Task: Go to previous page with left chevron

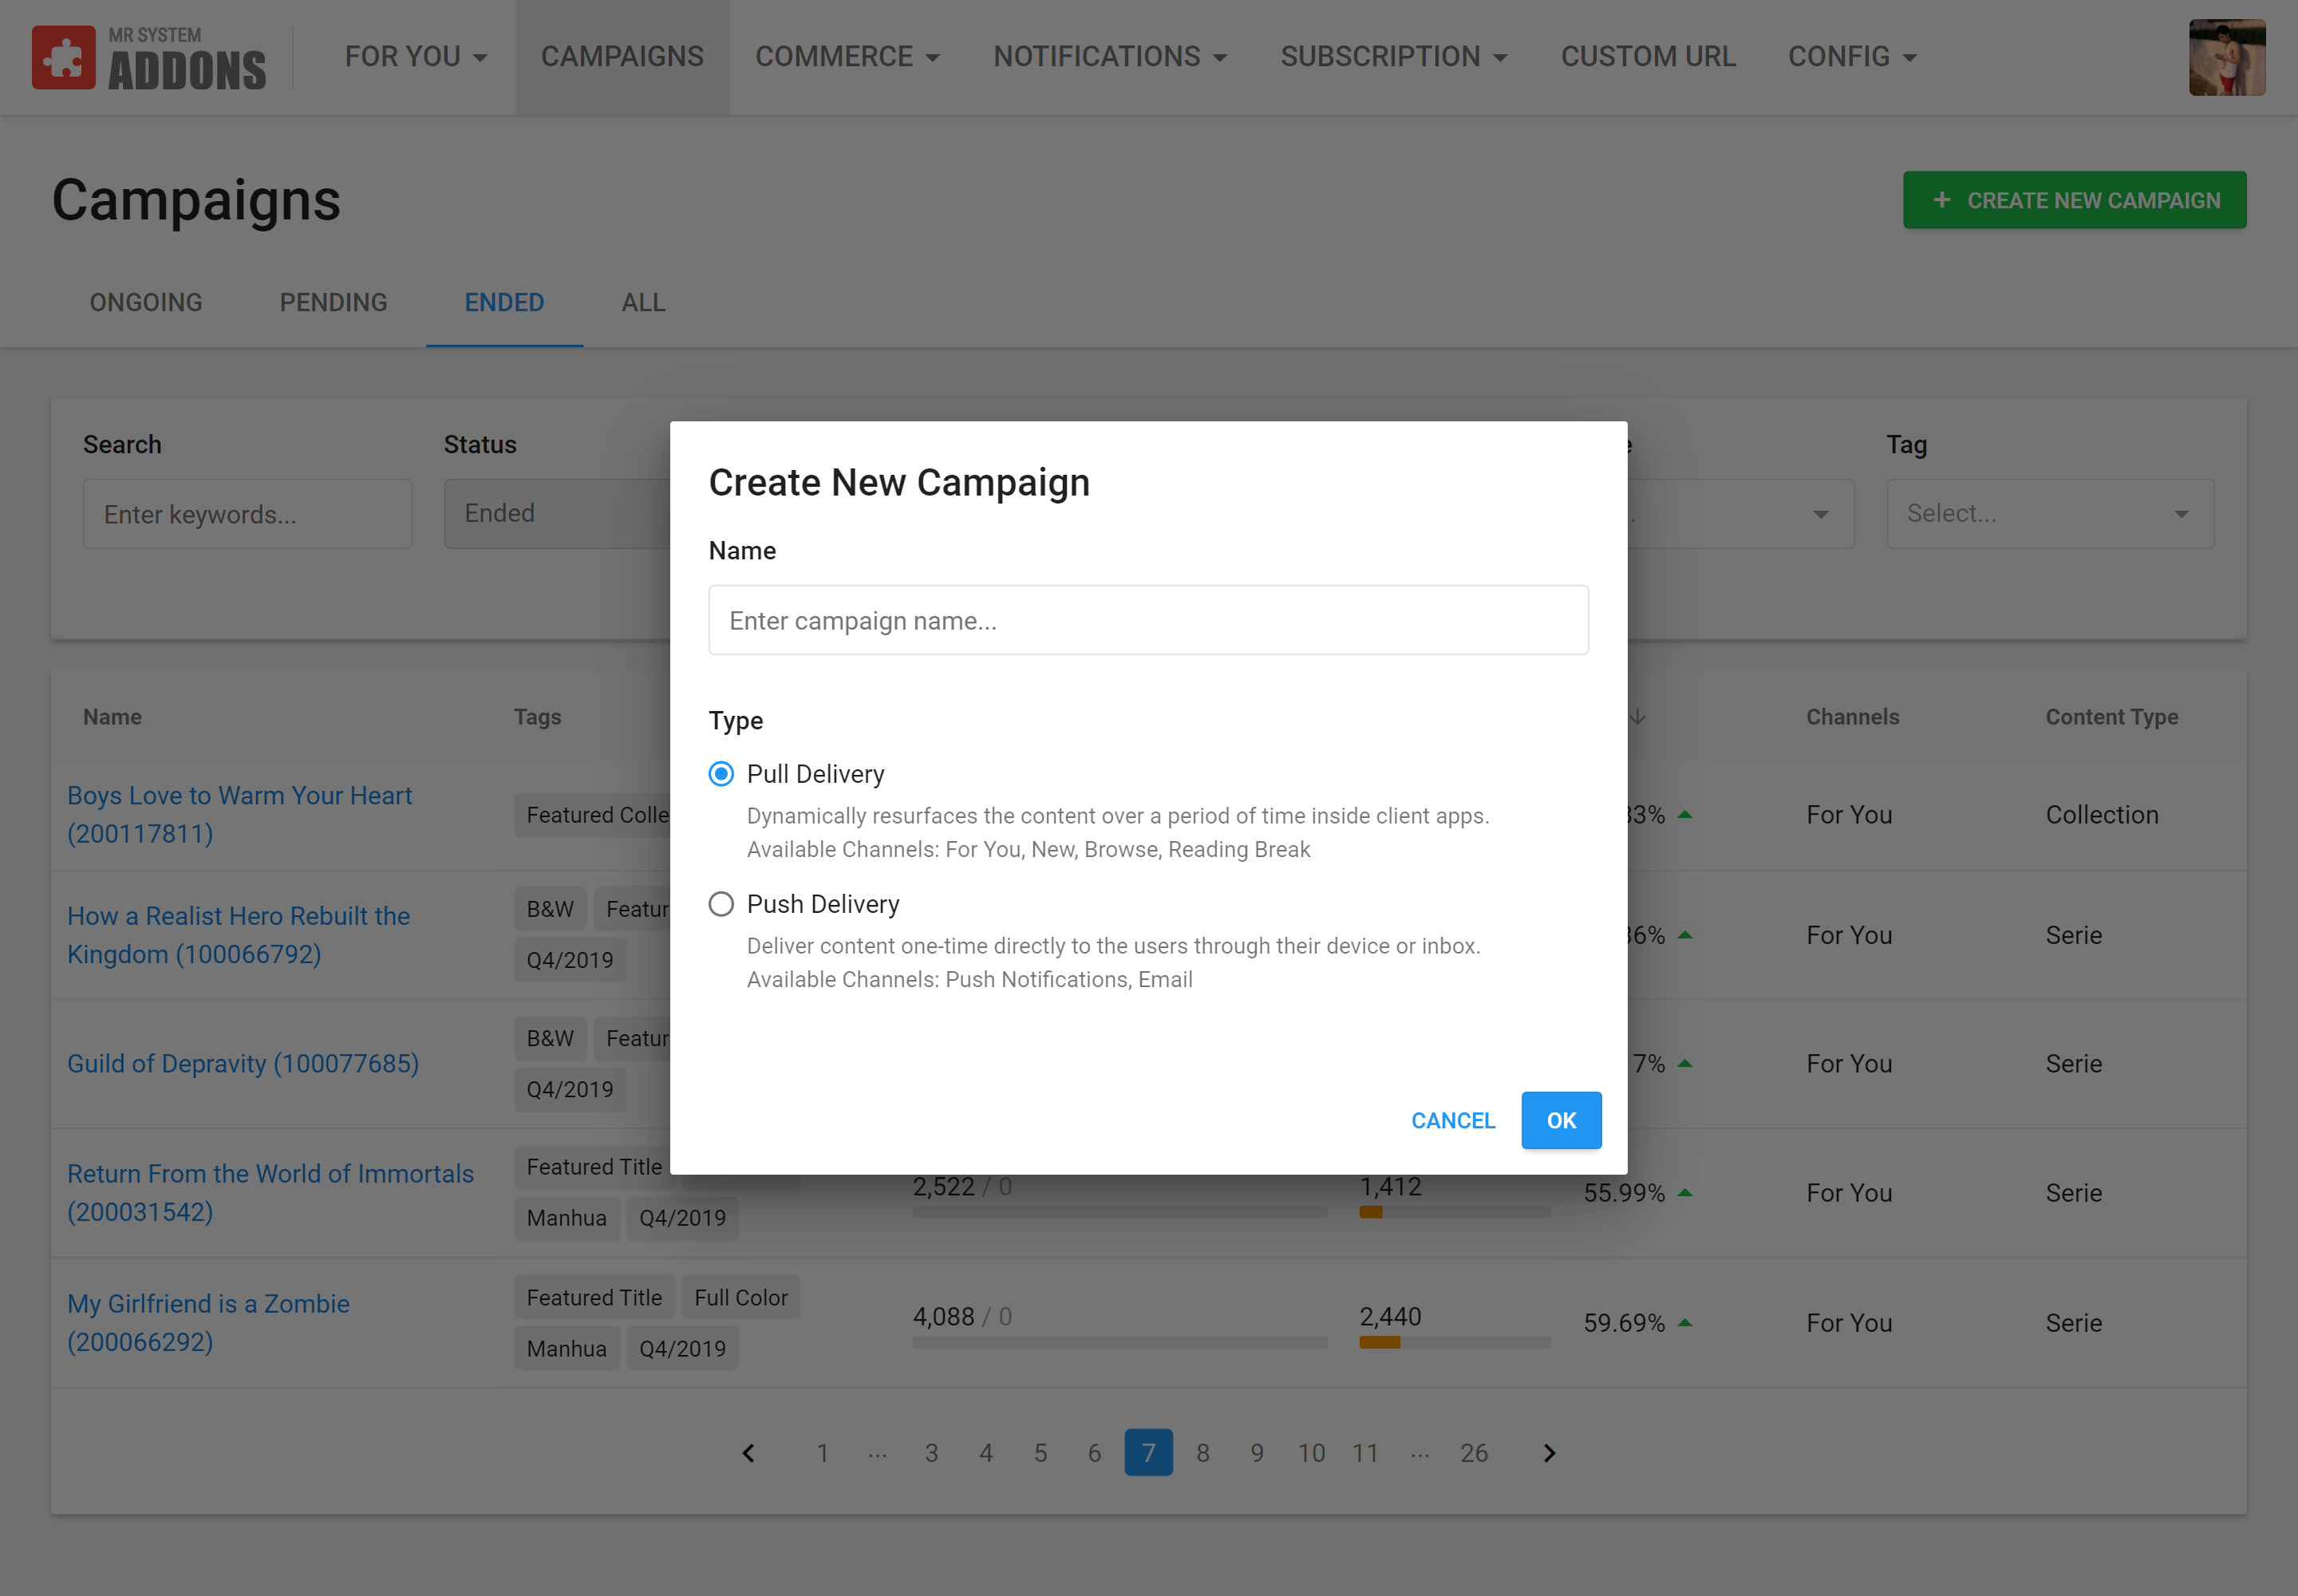Action: click(748, 1453)
